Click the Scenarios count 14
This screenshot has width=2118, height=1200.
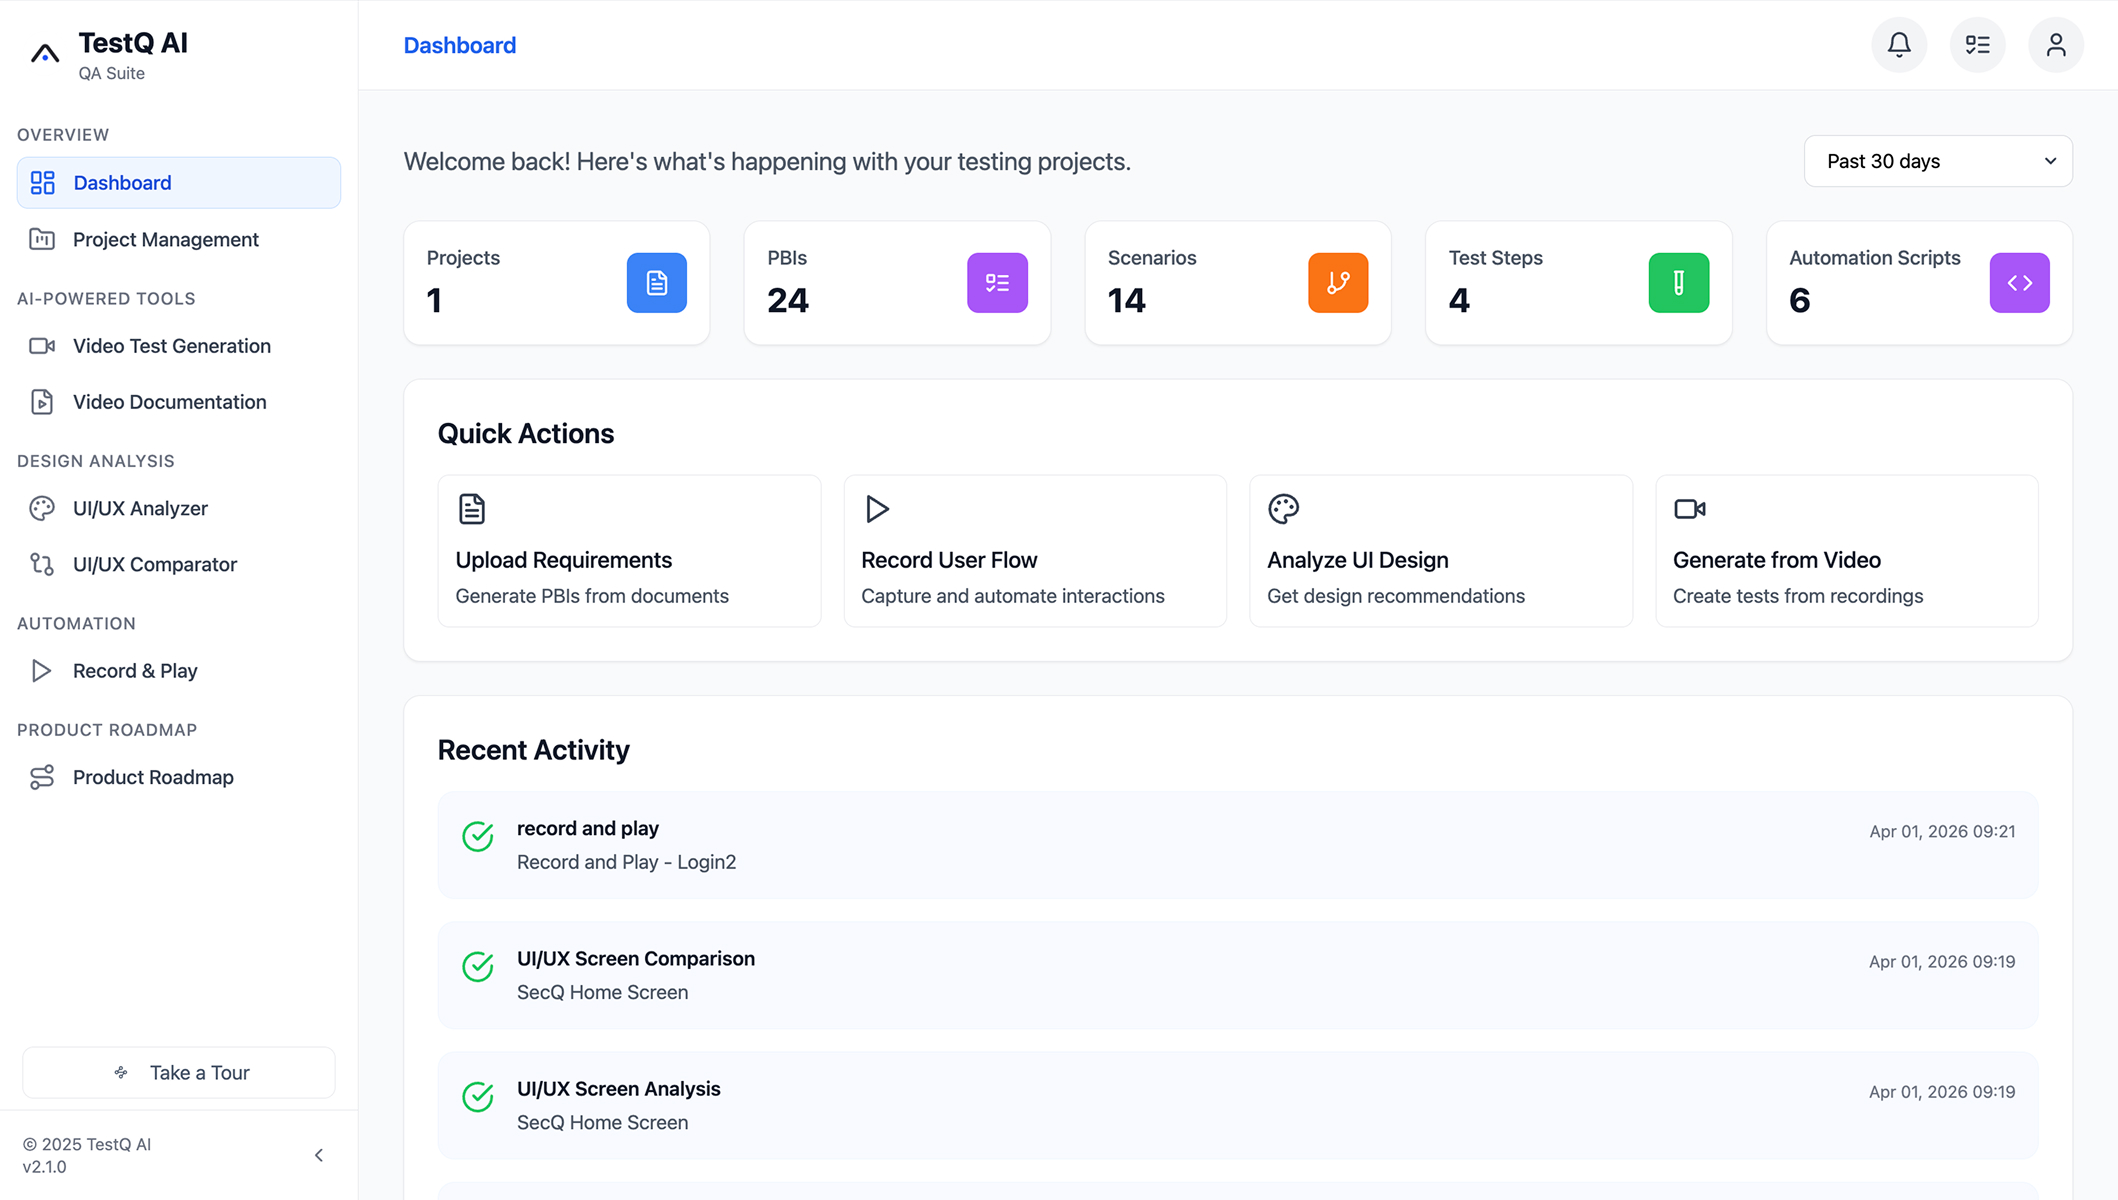pos(1127,300)
